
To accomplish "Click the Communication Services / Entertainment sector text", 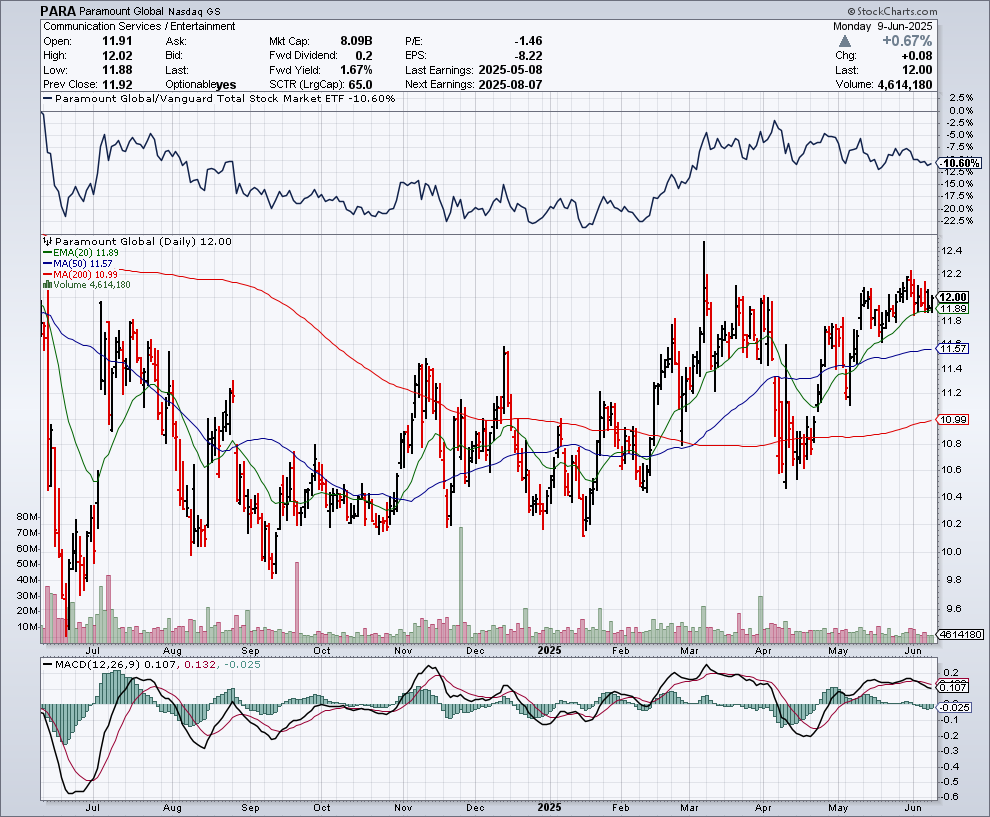I will 139,27.
